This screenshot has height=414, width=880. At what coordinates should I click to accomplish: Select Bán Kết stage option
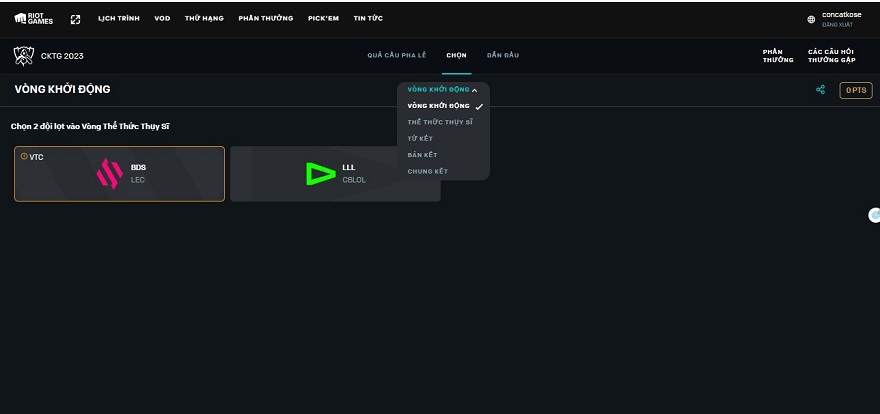tap(422, 155)
